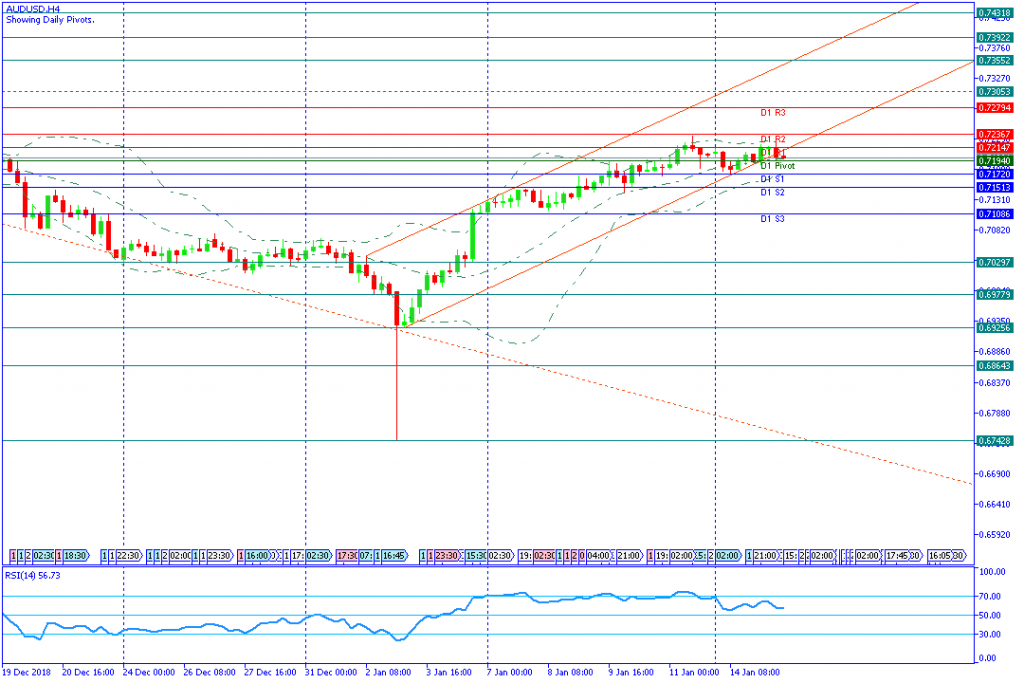Click the 18:30 news event marker
1024x683 pixels.
[x=76, y=553]
